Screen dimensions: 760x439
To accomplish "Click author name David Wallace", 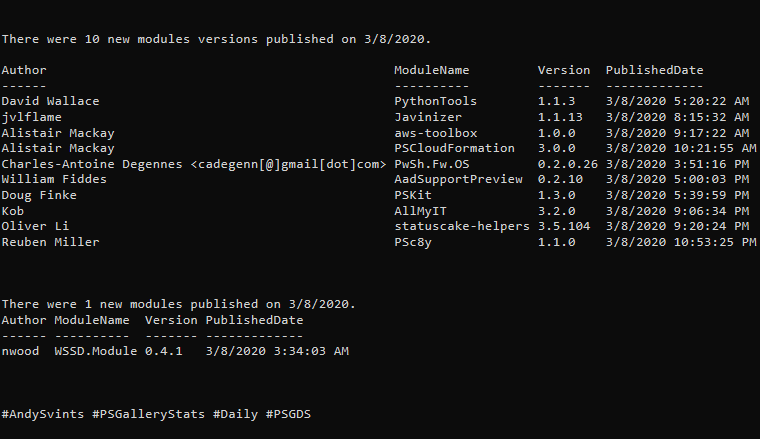I will tap(50, 101).
